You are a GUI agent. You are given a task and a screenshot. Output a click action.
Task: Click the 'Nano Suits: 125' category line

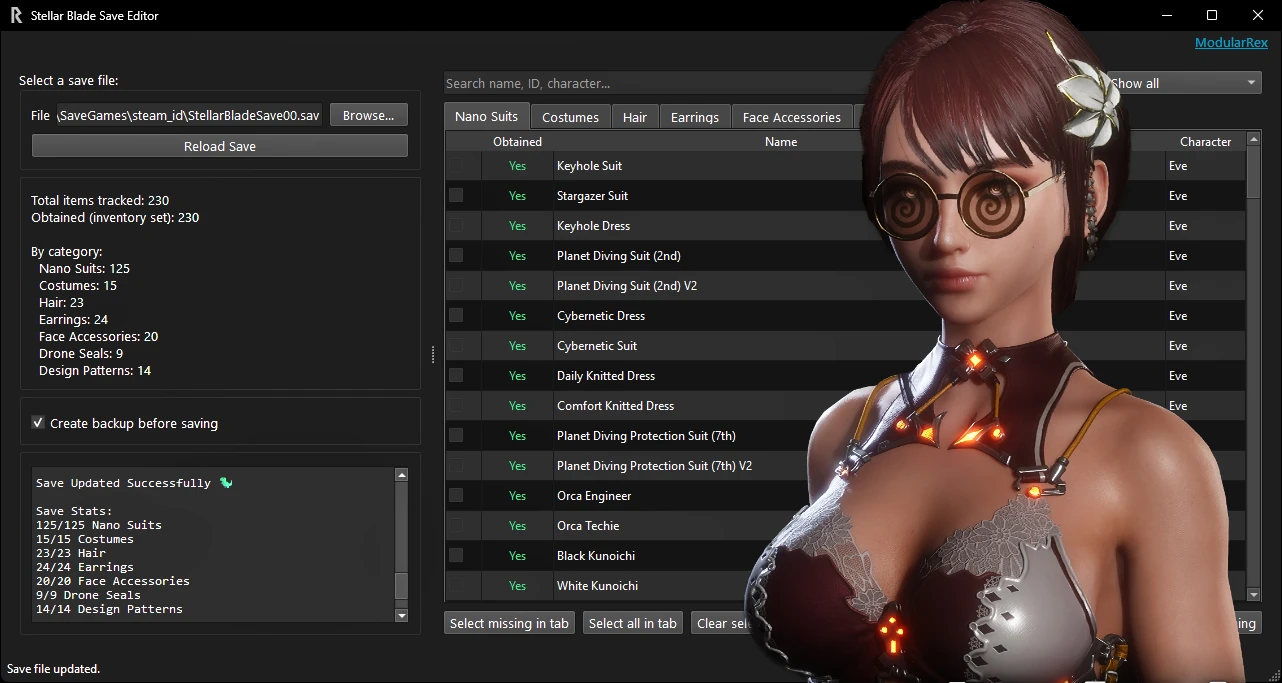pos(84,269)
